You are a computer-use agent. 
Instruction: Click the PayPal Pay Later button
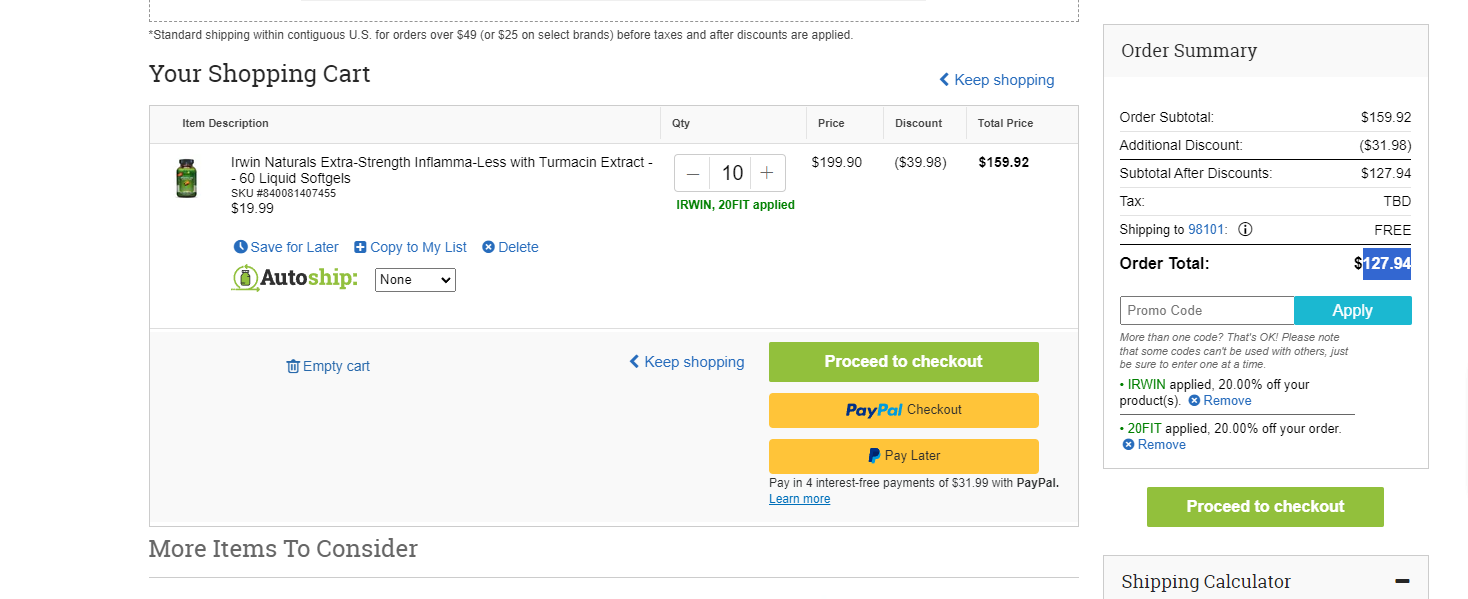coord(904,456)
